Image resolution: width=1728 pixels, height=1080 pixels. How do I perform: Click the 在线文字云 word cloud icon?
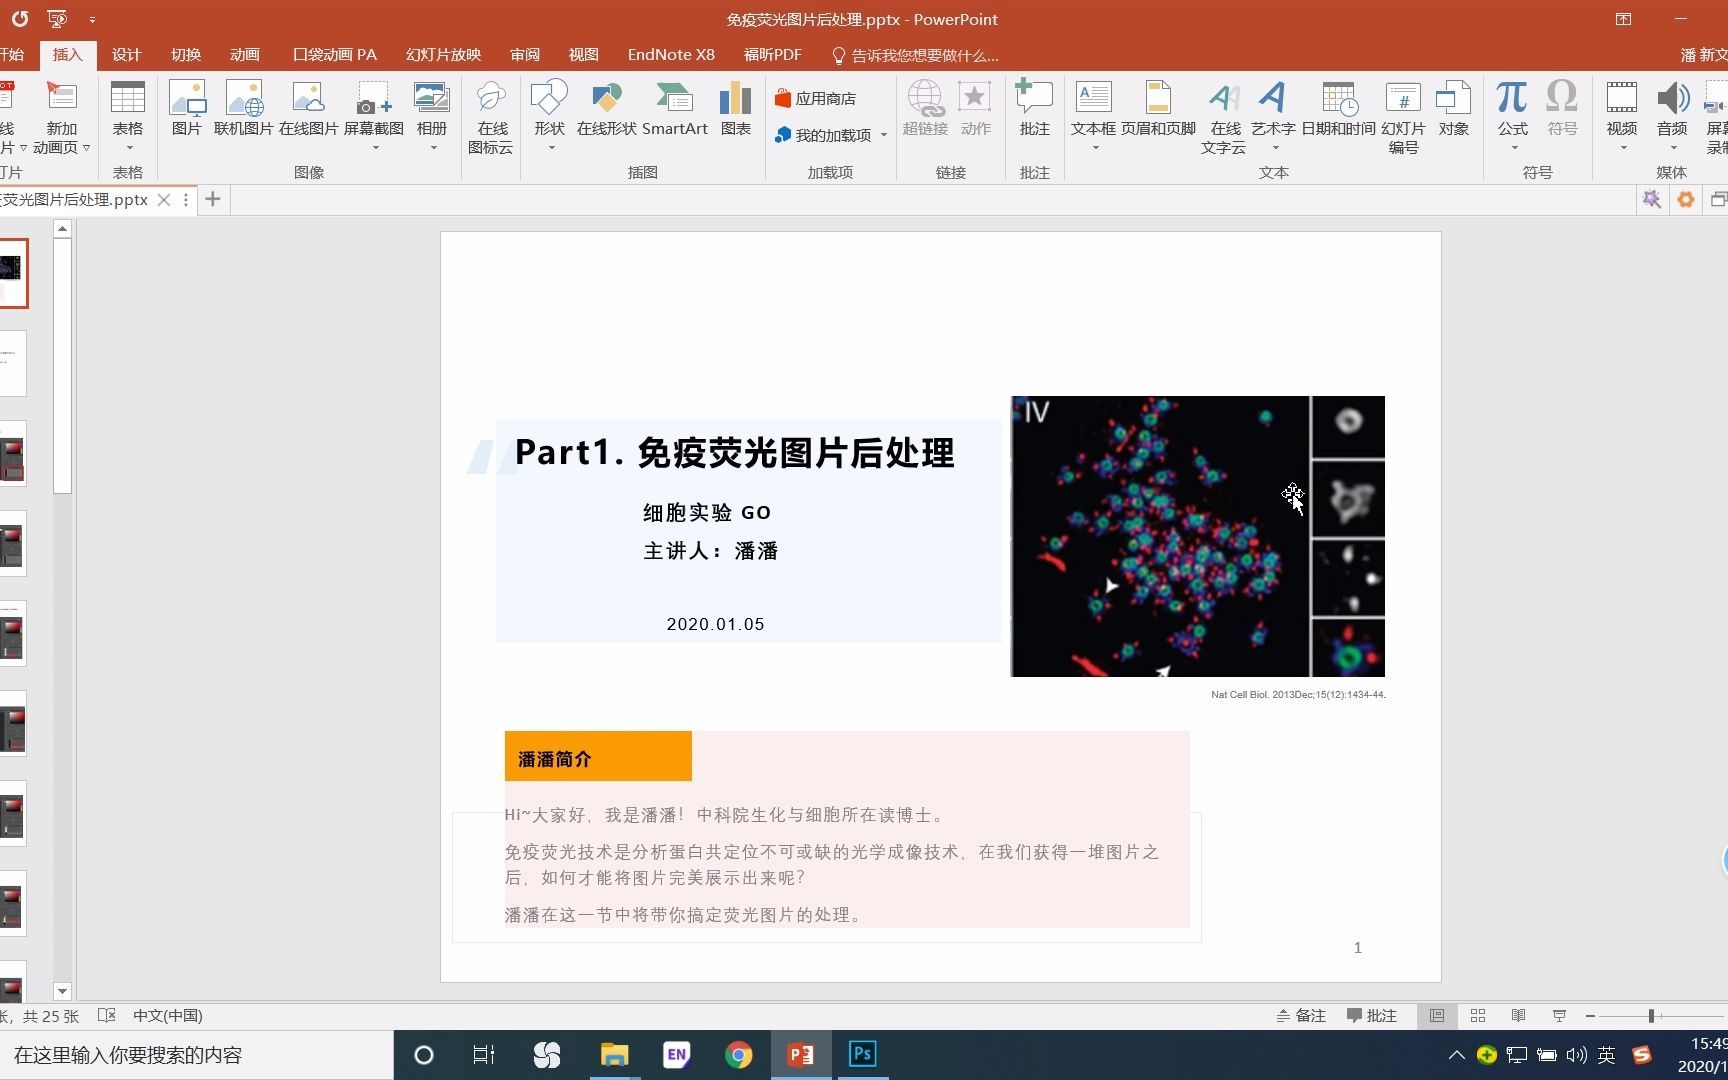(x=1224, y=117)
